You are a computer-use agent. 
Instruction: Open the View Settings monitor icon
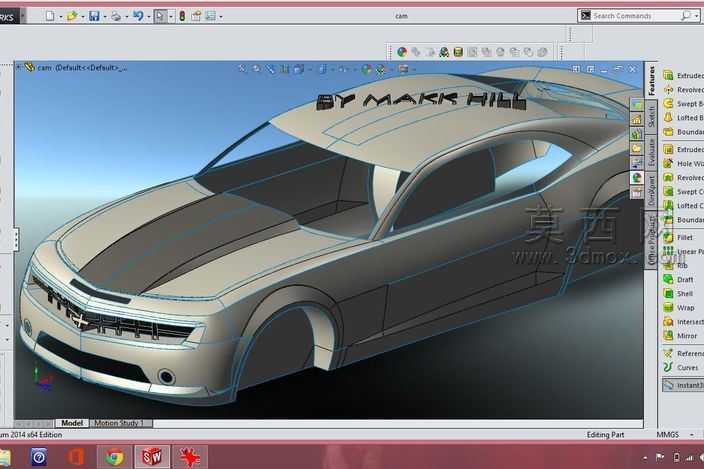click(404, 69)
